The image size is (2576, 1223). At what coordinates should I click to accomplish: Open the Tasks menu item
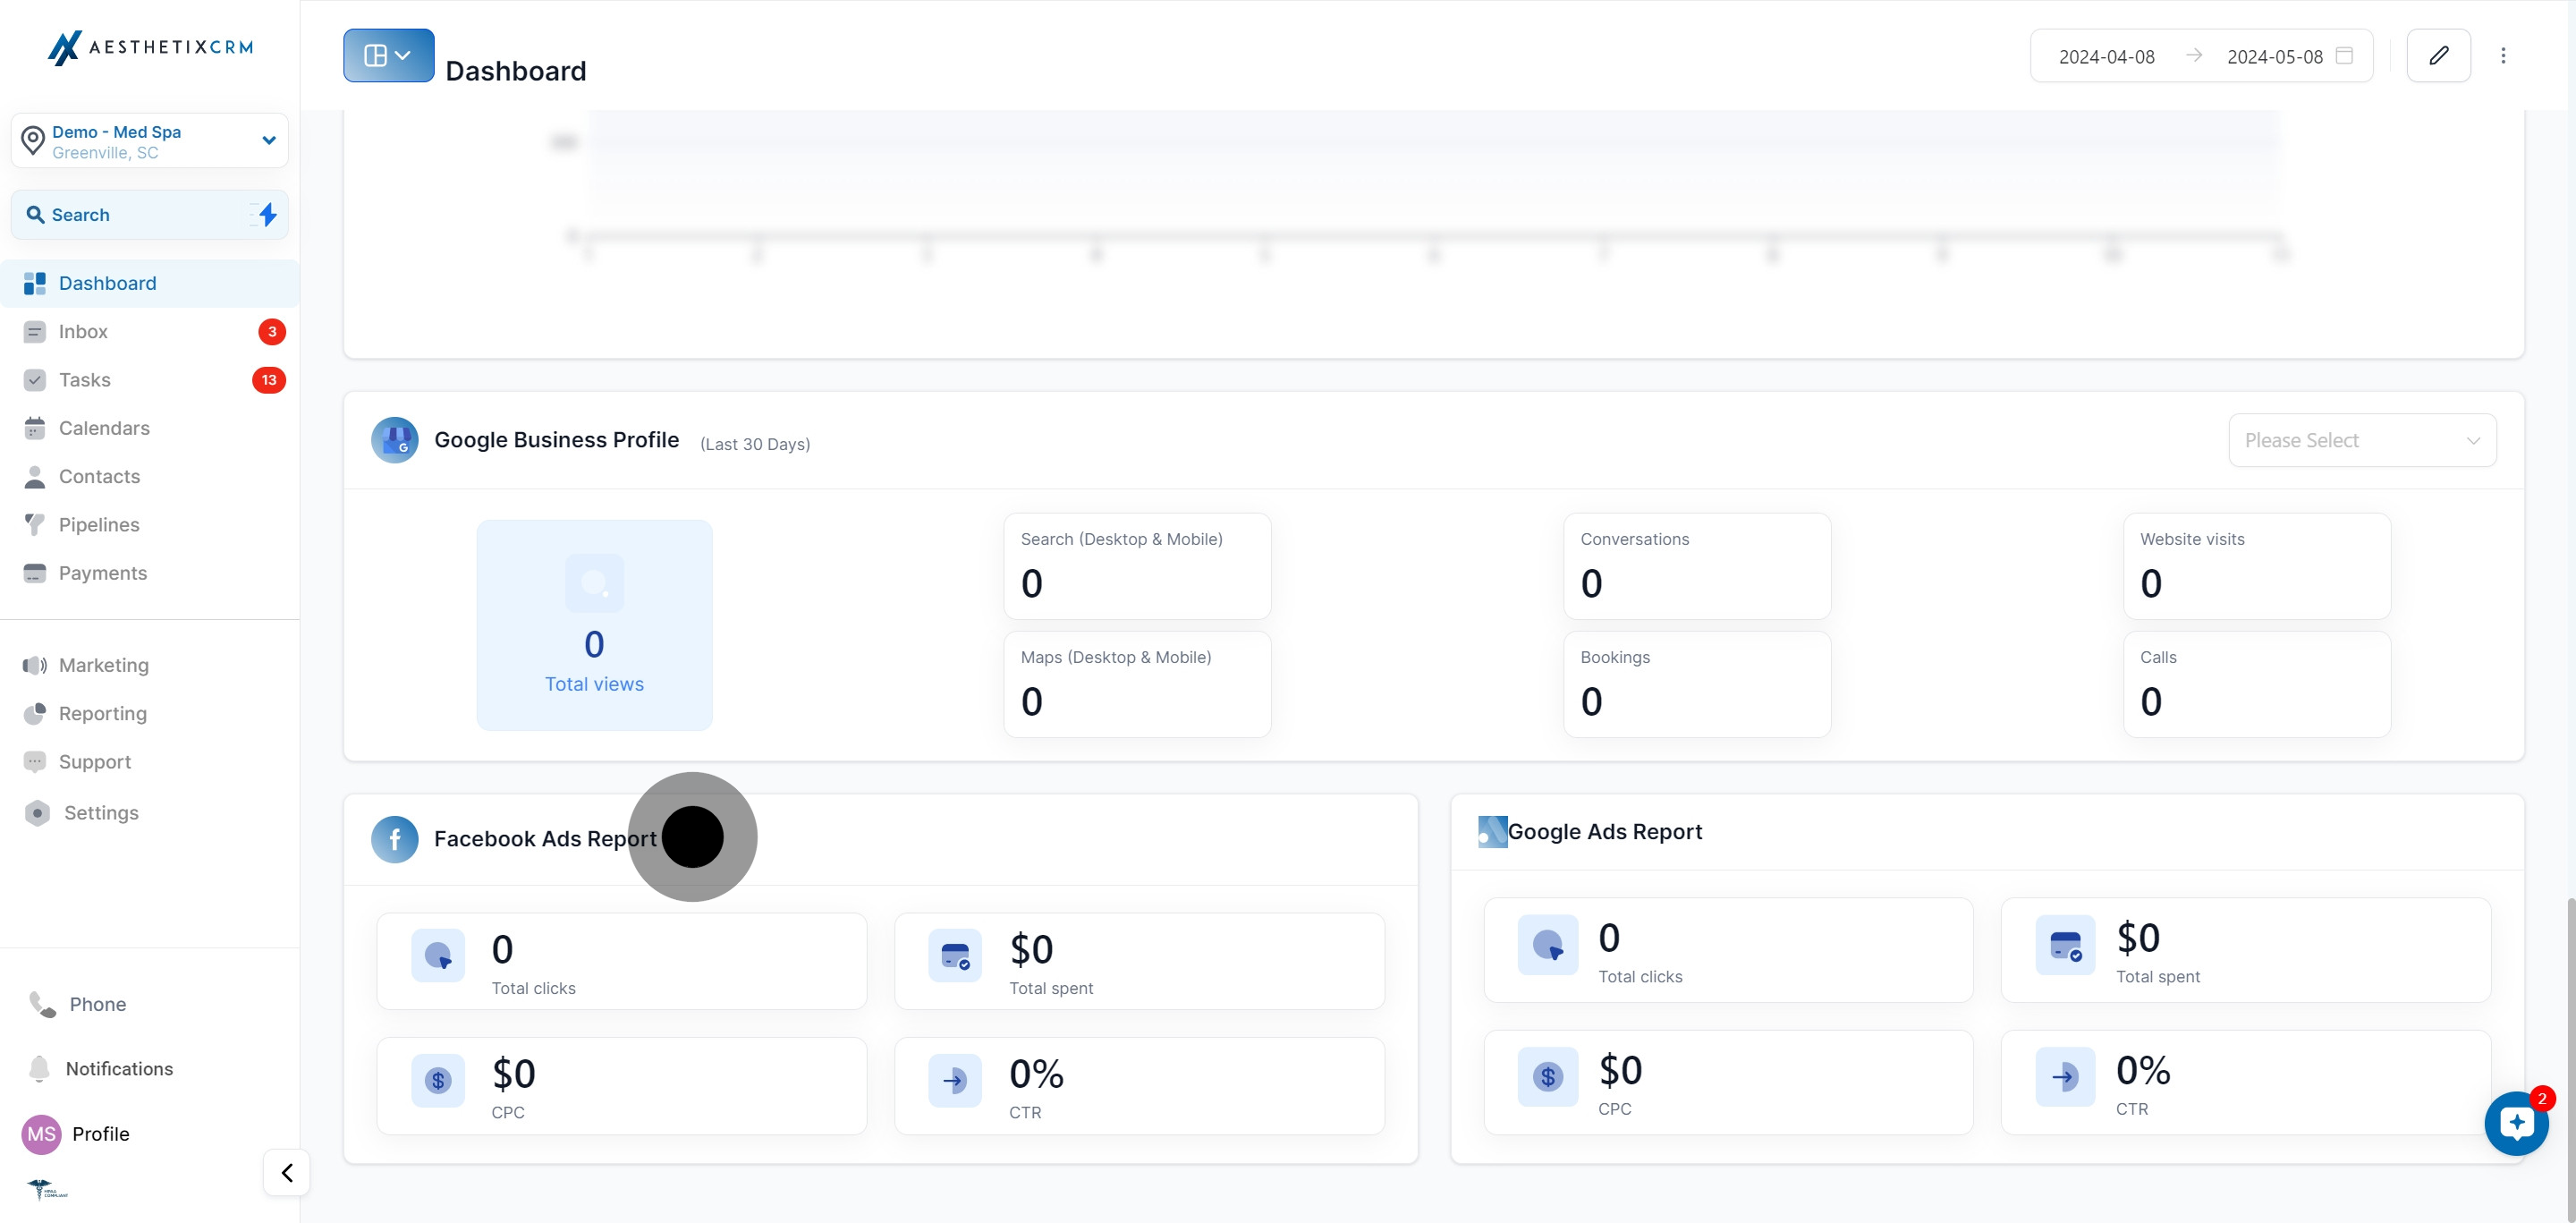(x=85, y=380)
